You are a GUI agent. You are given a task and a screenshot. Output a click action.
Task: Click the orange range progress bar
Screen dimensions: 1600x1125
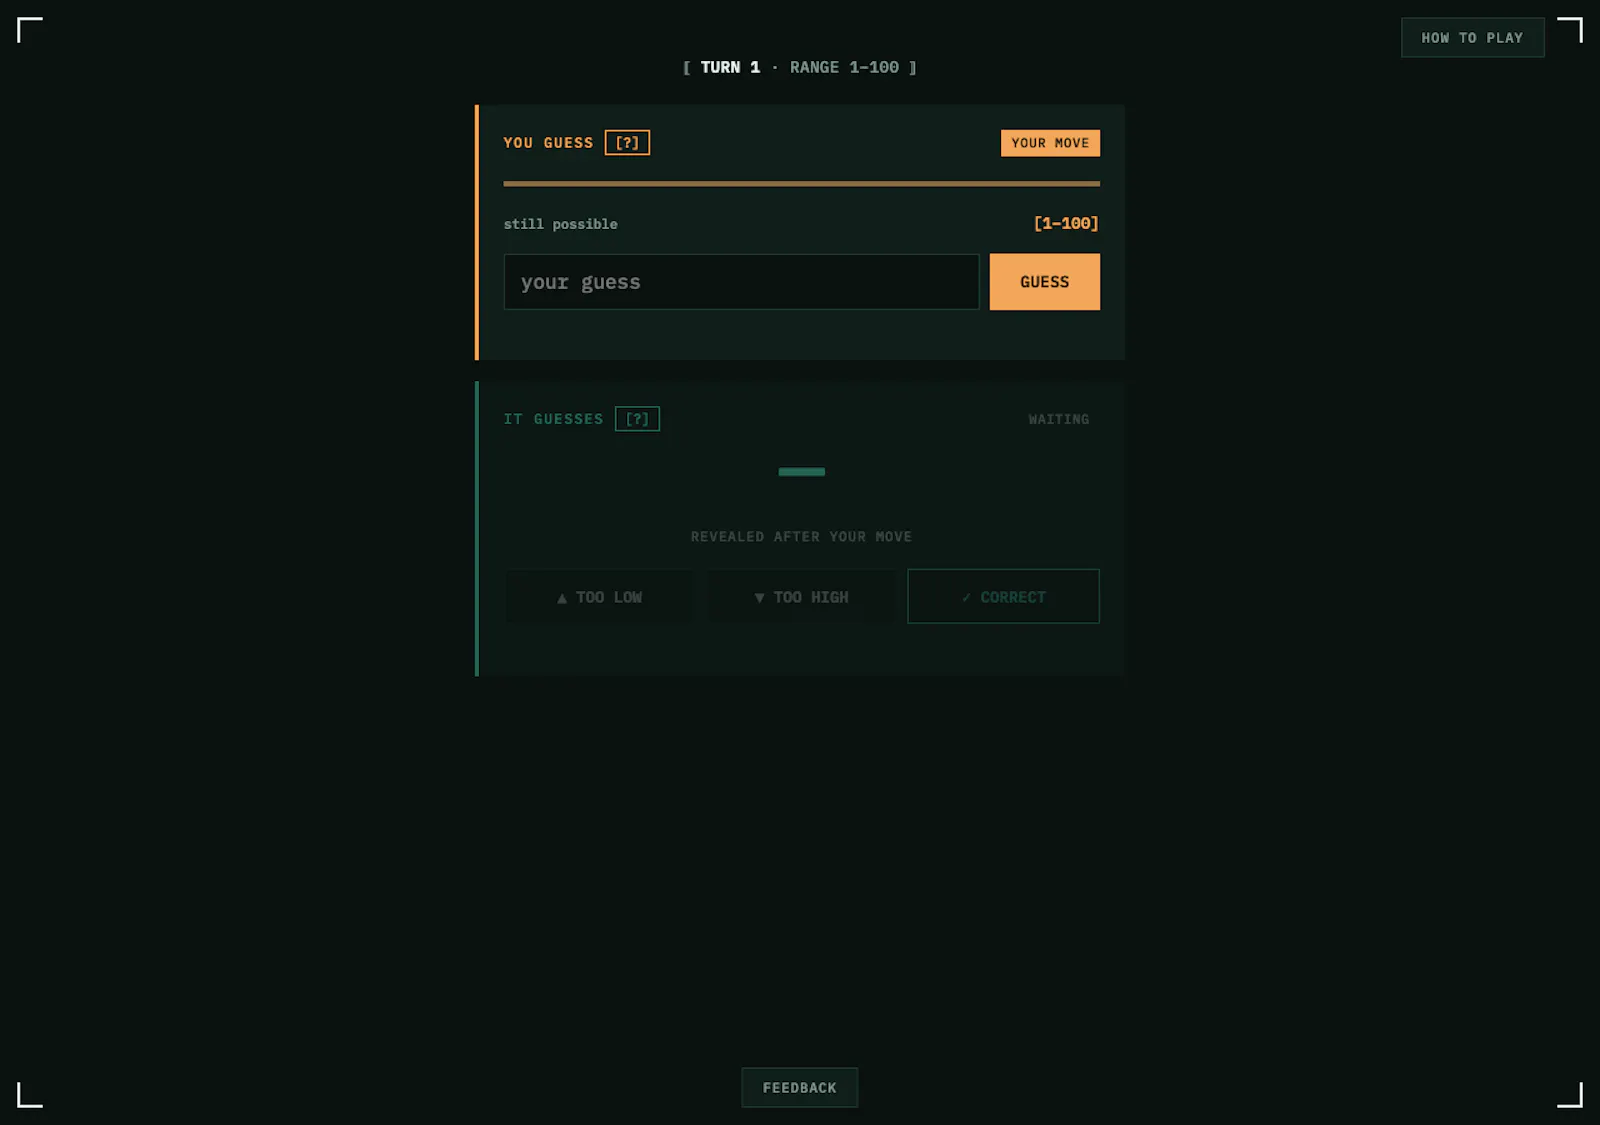click(801, 184)
